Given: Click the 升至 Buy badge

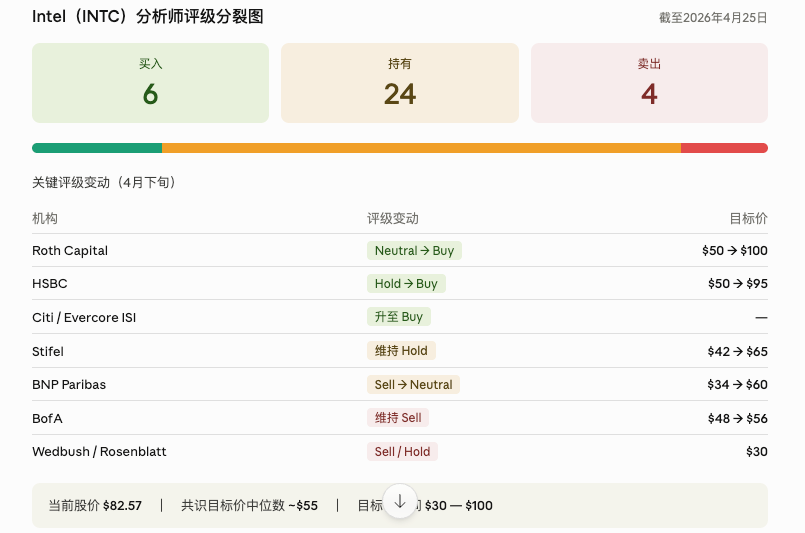Looking at the screenshot, I should [399, 317].
